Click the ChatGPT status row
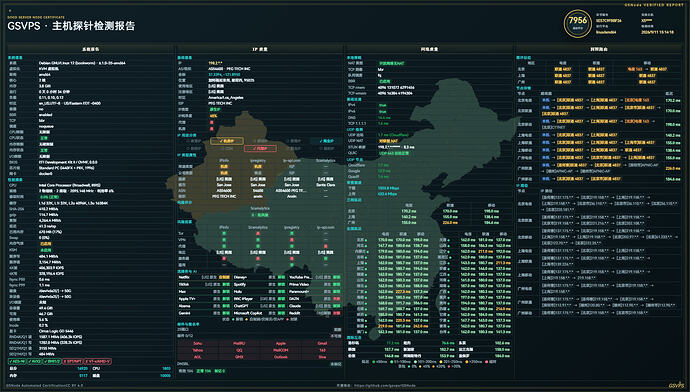 (260, 306)
